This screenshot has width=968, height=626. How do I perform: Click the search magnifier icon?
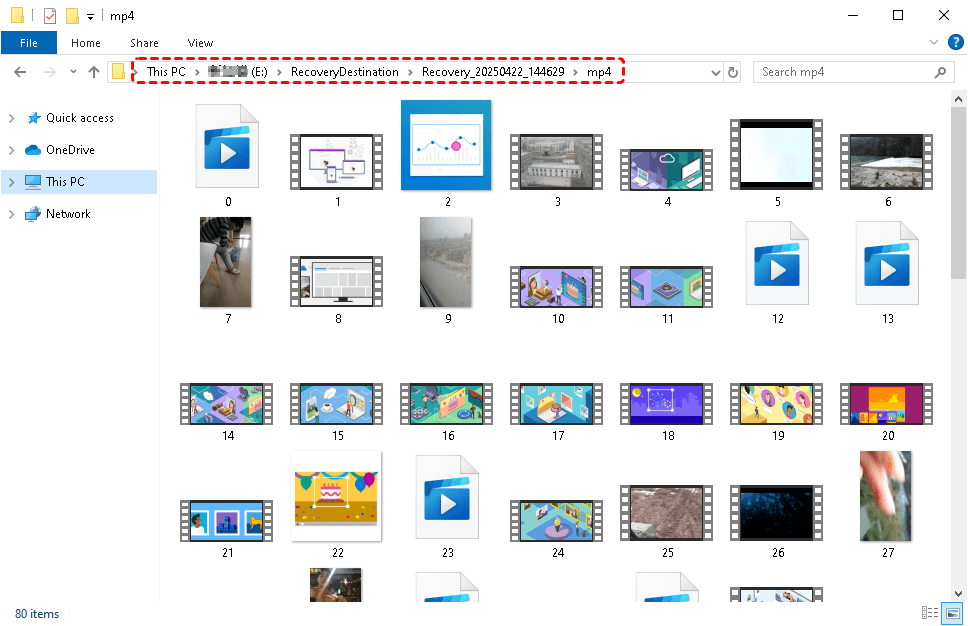tap(940, 72)
